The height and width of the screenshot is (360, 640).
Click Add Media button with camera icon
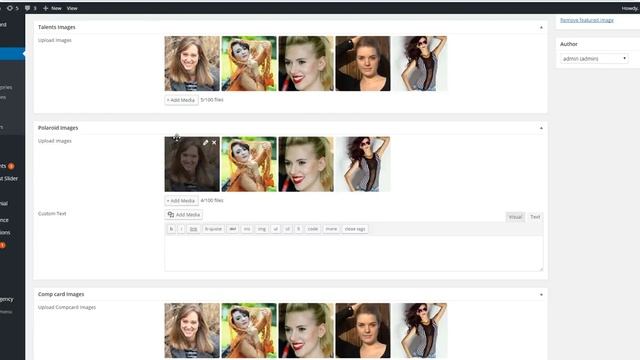pos(184,215)
